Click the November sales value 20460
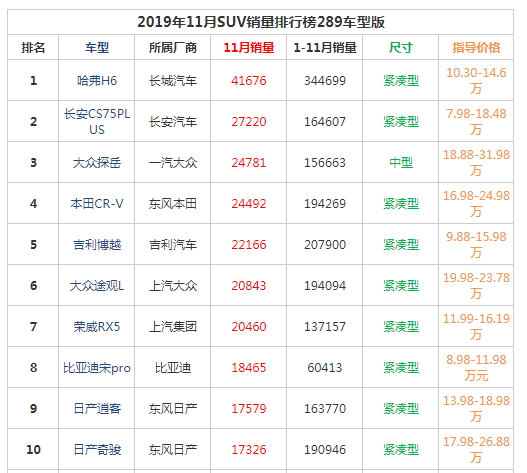The height and width of the screenshot is (473, 527). (249, 327)
